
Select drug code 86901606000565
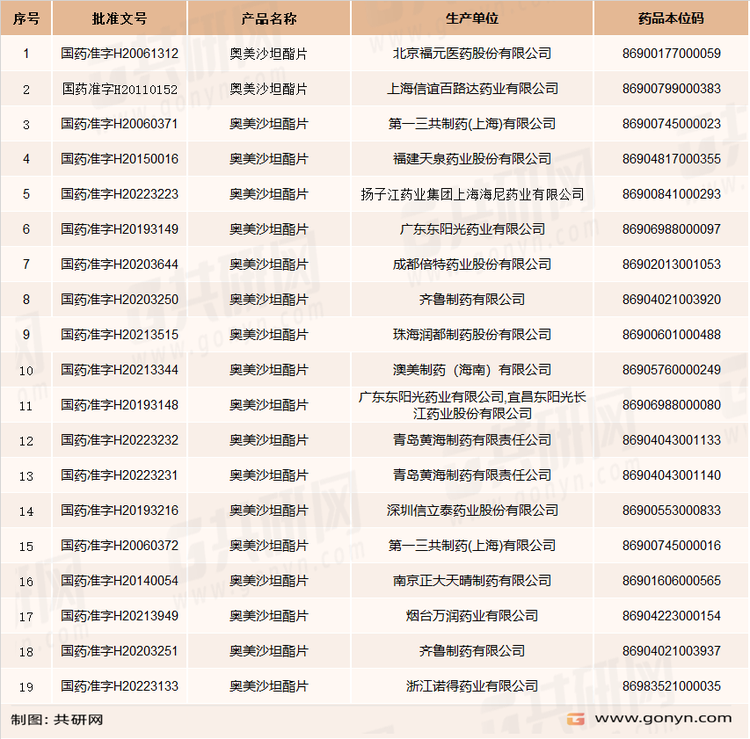tap(671, 581)
